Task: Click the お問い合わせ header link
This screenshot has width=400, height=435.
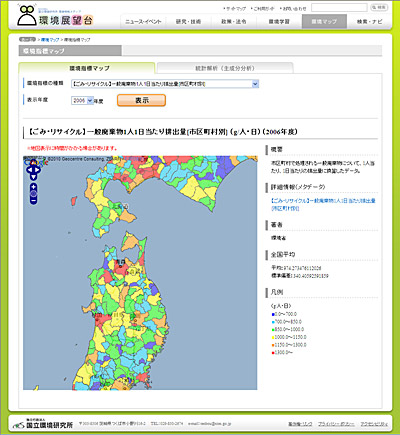Action: coord(293,9)
